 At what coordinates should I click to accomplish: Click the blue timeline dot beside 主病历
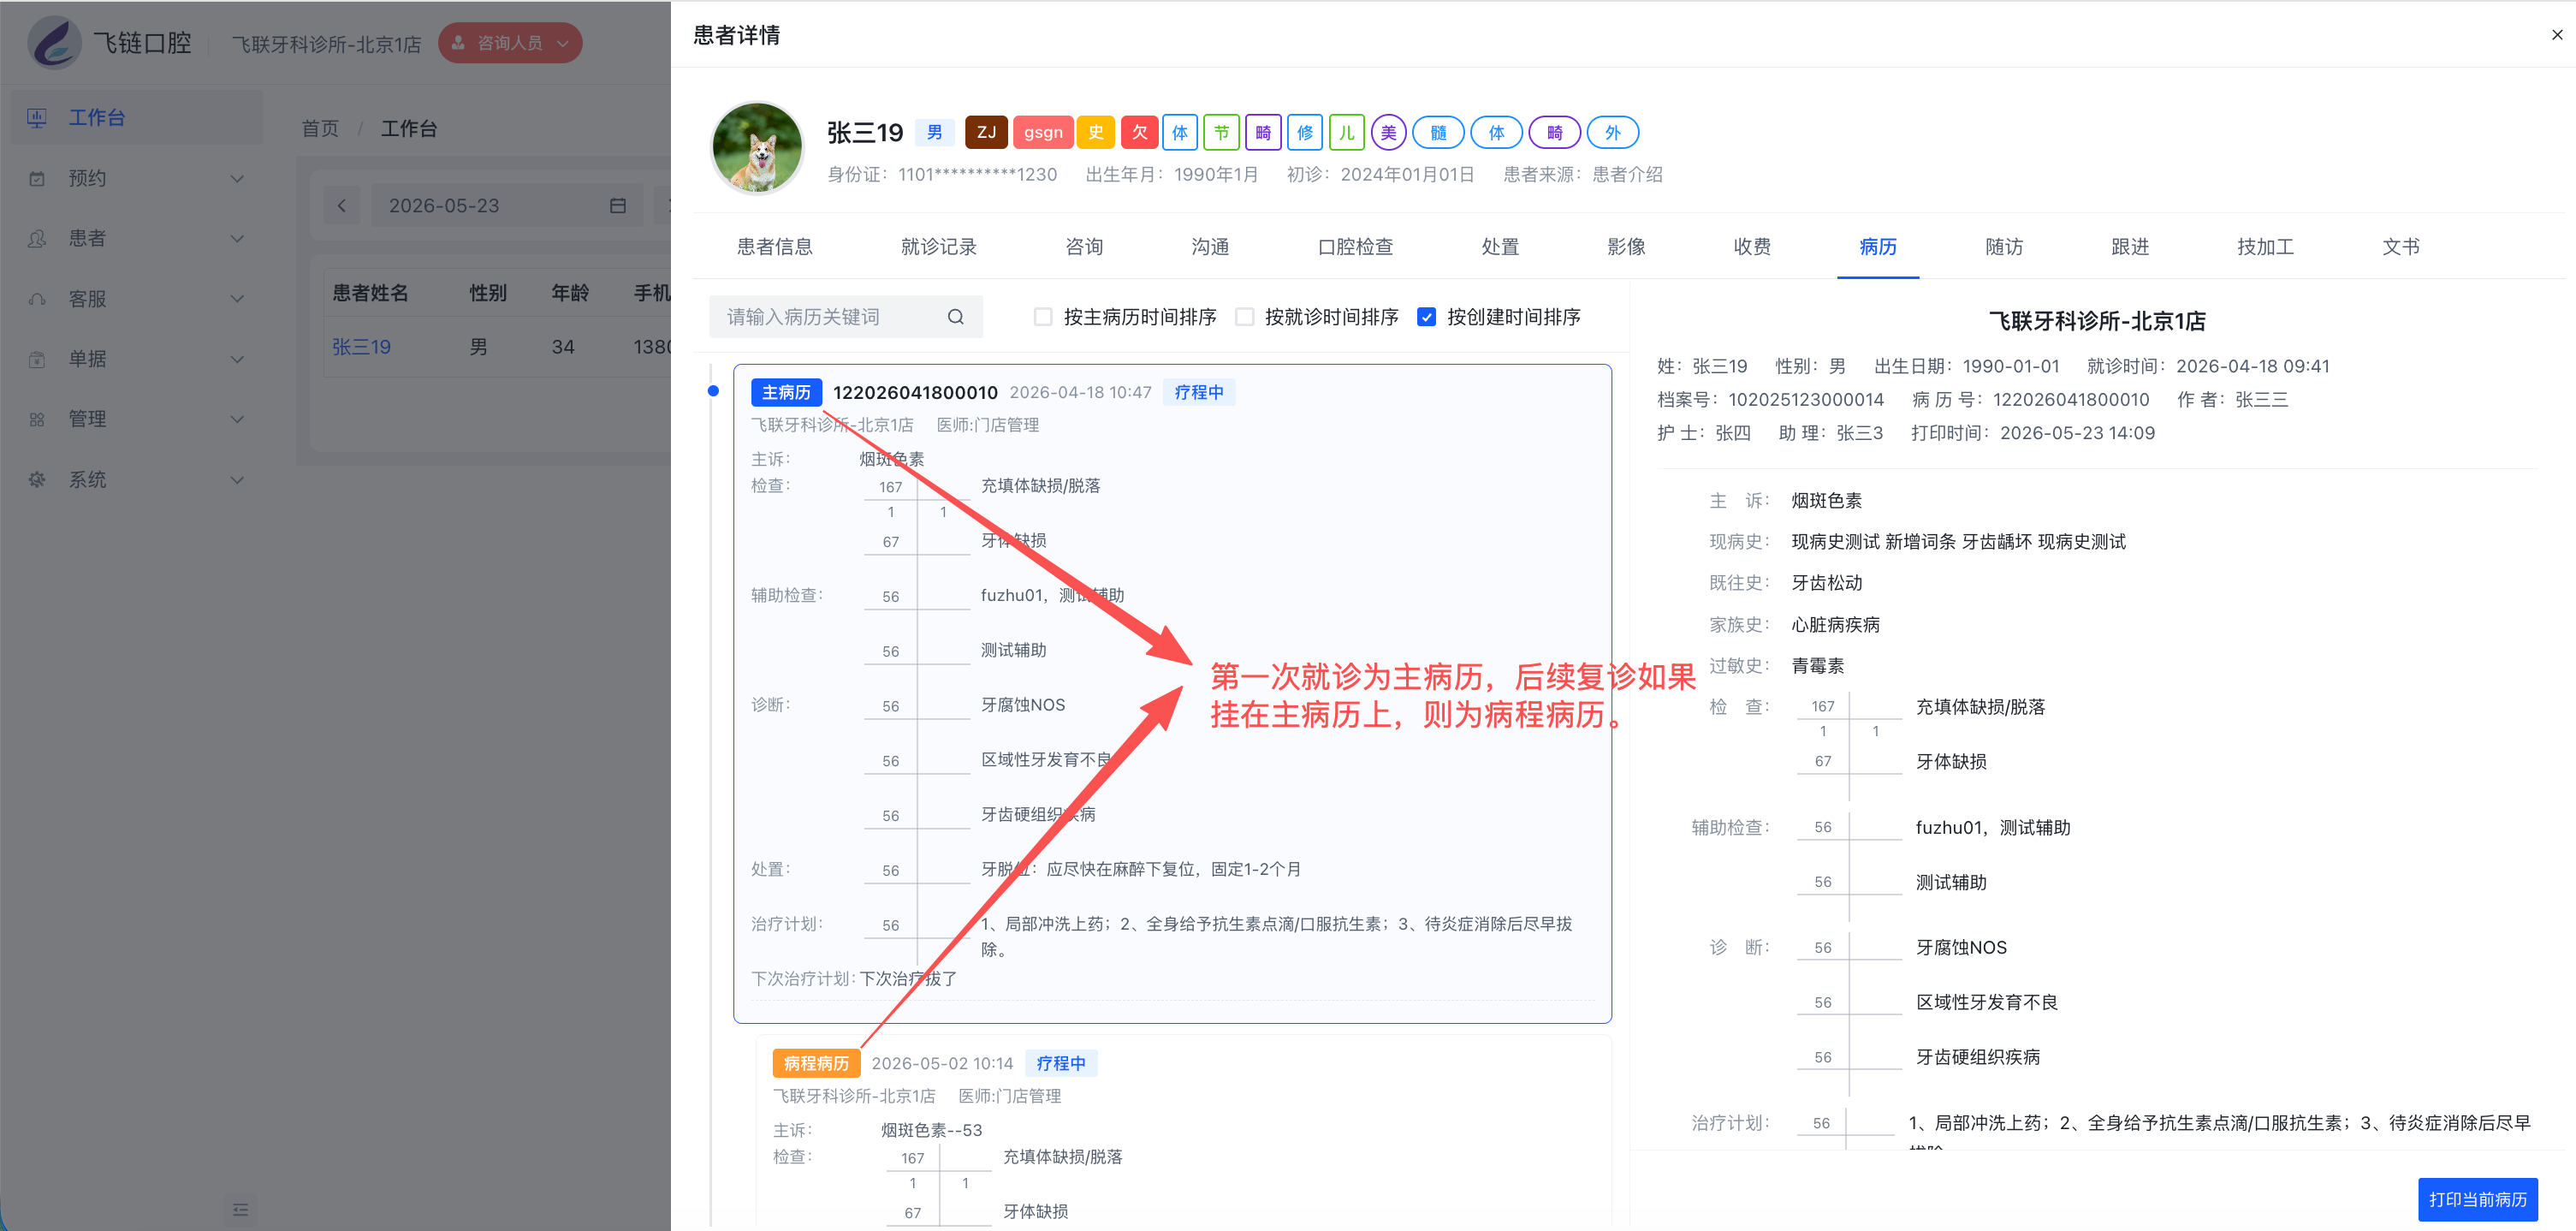click(x=713, y=391)
